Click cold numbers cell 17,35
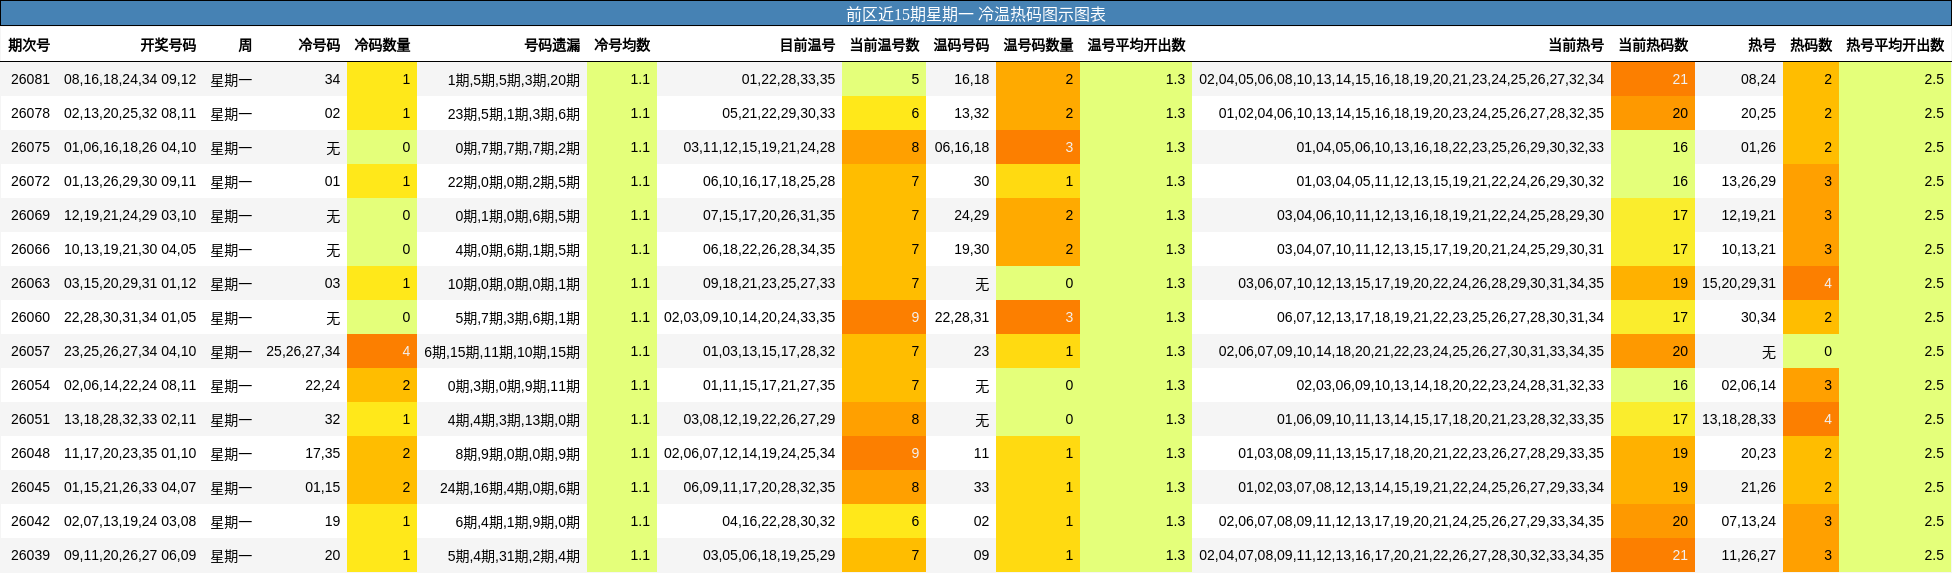The width and height of the screenshot is (1952, 573). click(322, 453)
